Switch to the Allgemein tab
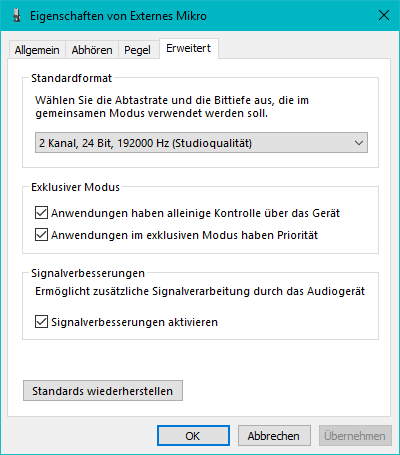Screen dimensions: 400x455 click(x=37, y=50)
